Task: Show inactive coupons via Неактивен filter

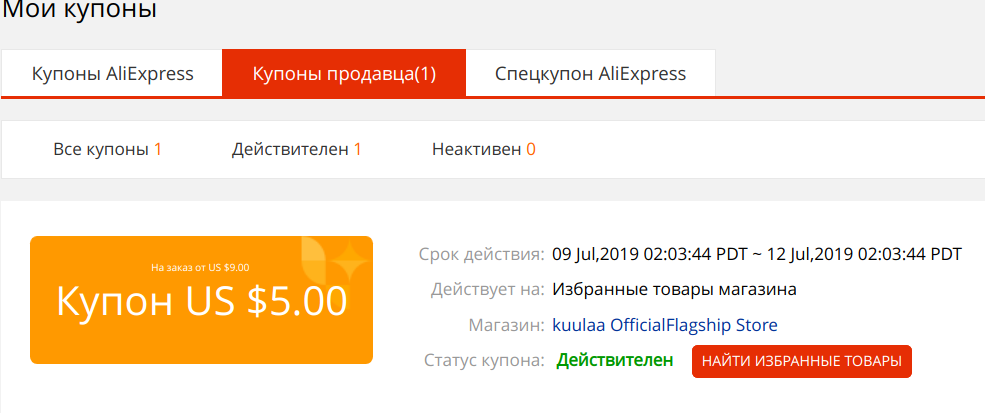Action: click(484, 150)
